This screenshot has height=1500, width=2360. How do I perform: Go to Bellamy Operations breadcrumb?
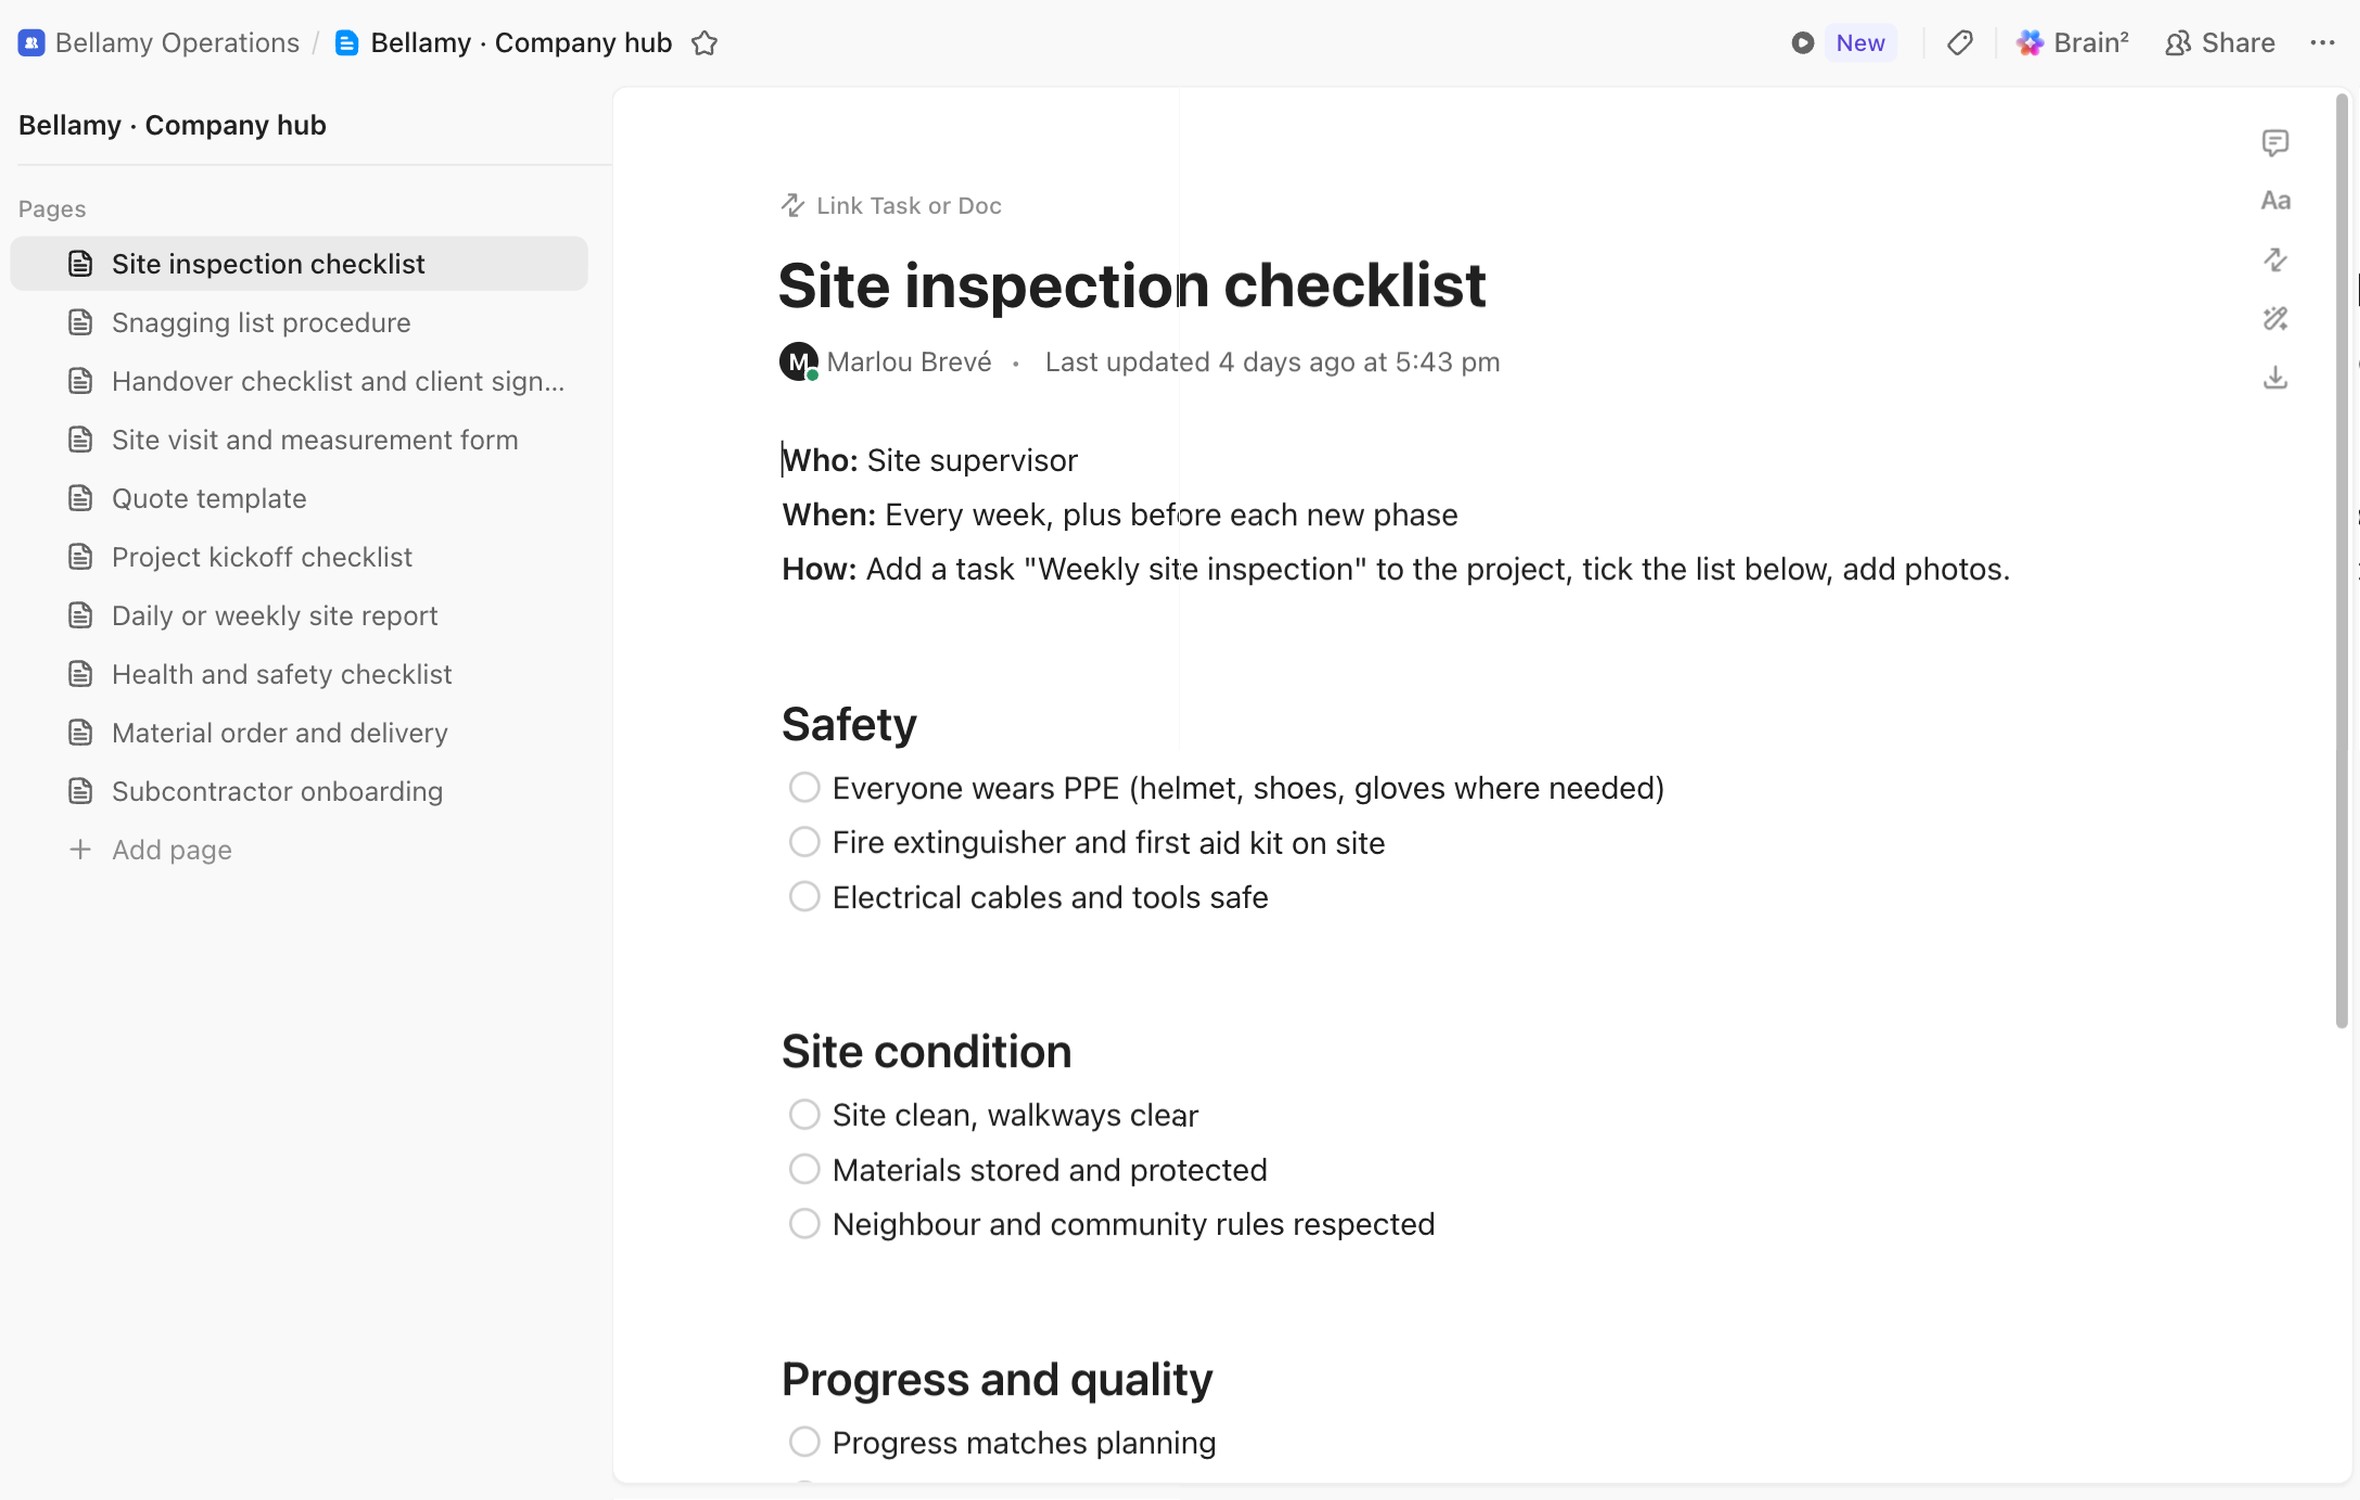tap(177, 43)
